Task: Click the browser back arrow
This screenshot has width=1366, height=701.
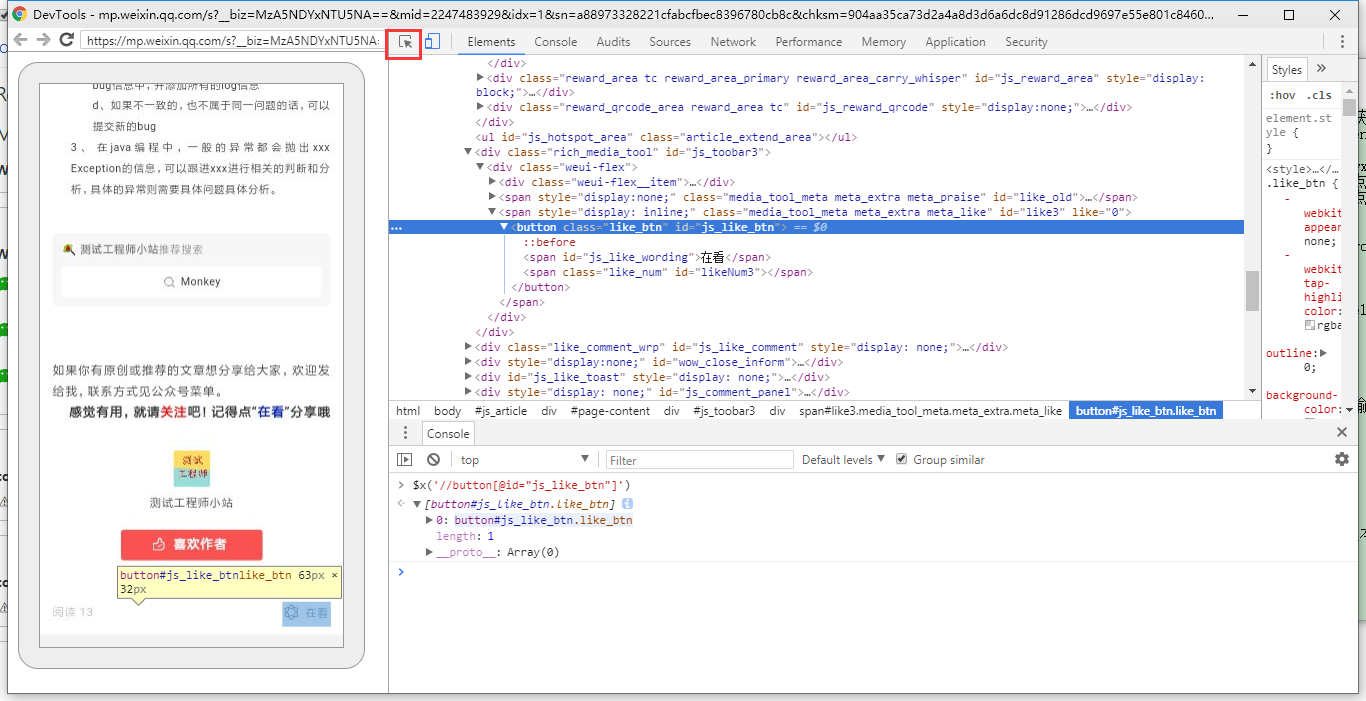Action: 19,40
